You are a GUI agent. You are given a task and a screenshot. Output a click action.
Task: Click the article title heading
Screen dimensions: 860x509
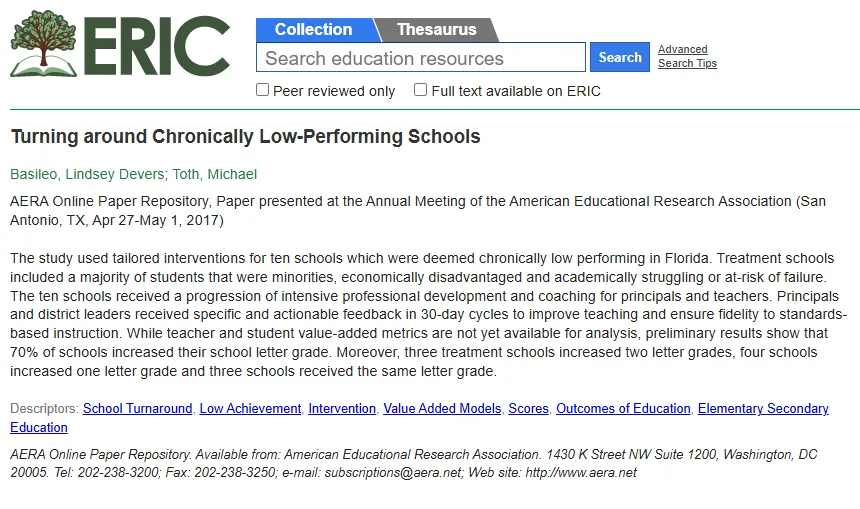[246, 137]
